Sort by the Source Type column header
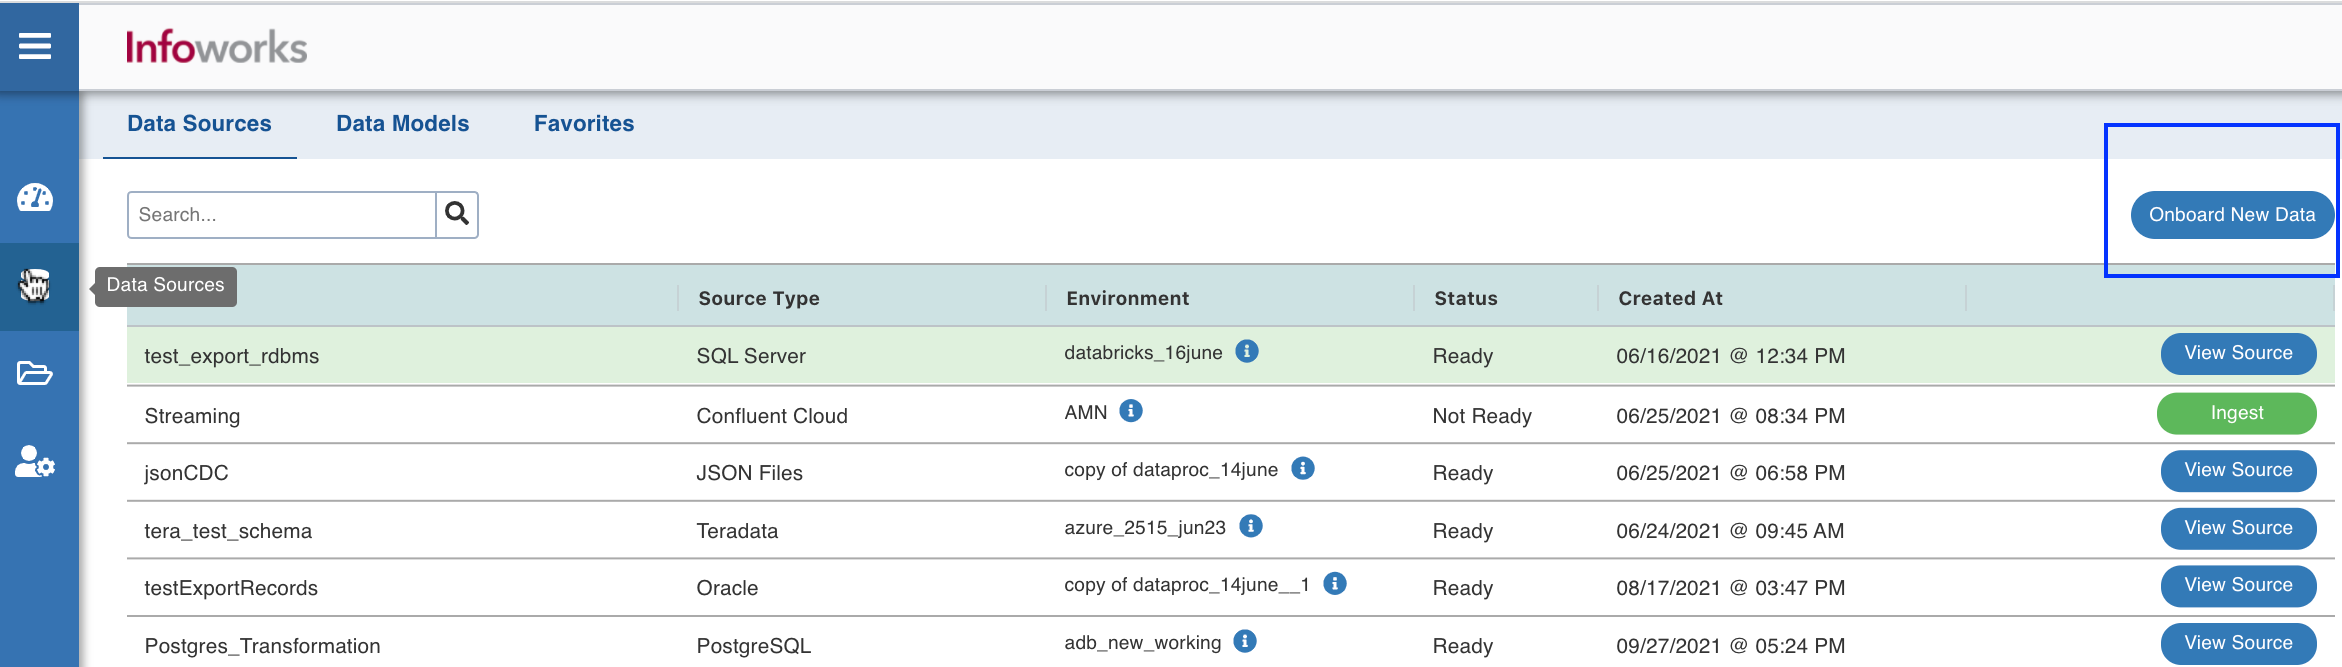 click(x=759, y=298)
